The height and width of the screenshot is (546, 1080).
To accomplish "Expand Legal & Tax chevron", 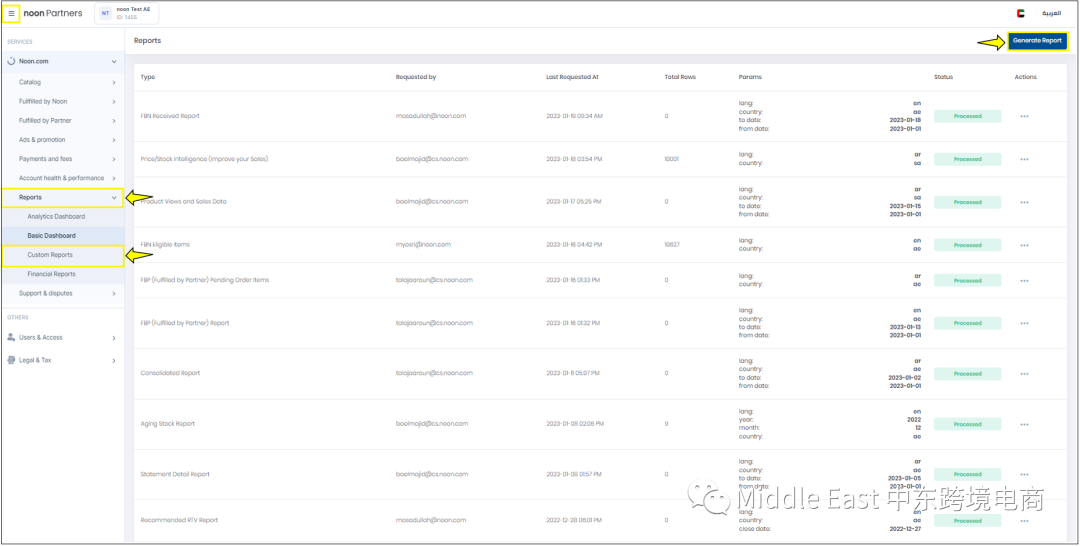I will [x=114, y=361].
